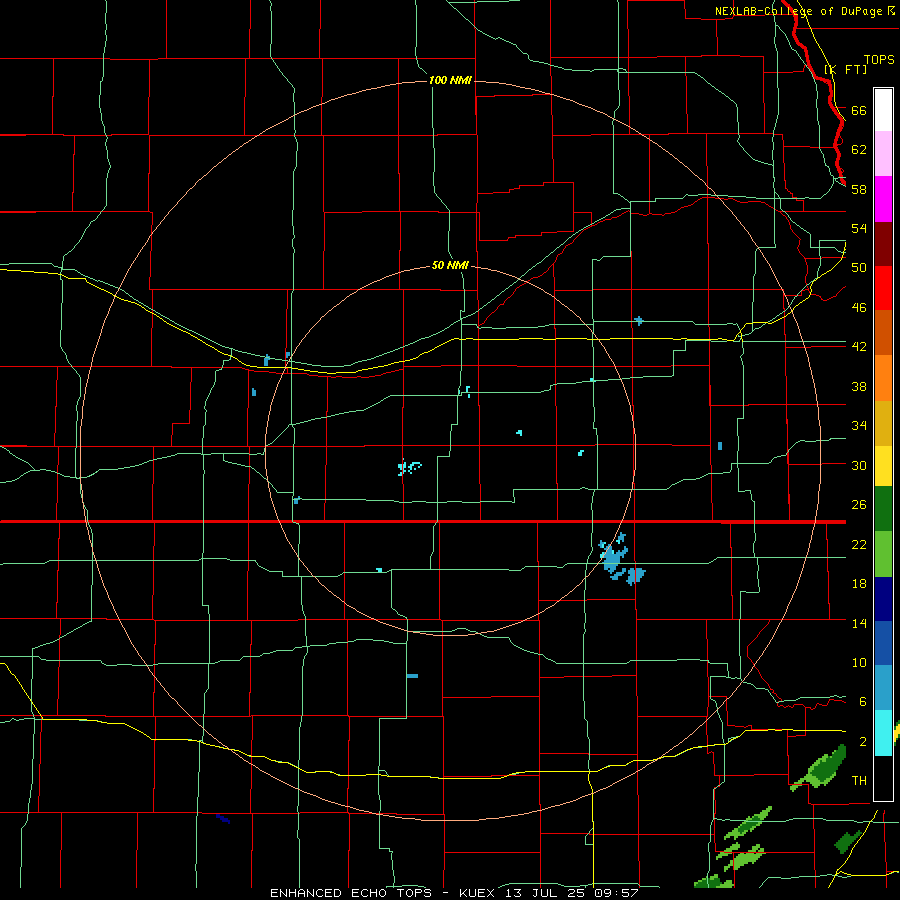Click the 30 value on the legend
This screenshot has width=900, height=900.
[x=859, y=465]
